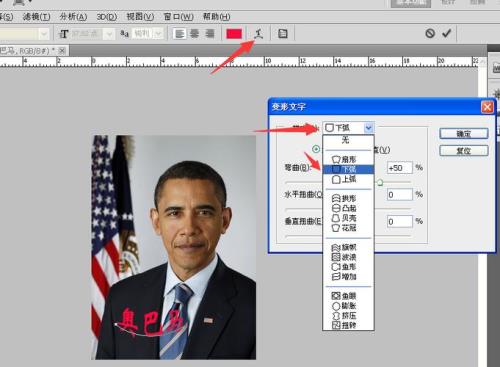Open the font size dropdown

[x=109, y=34]
